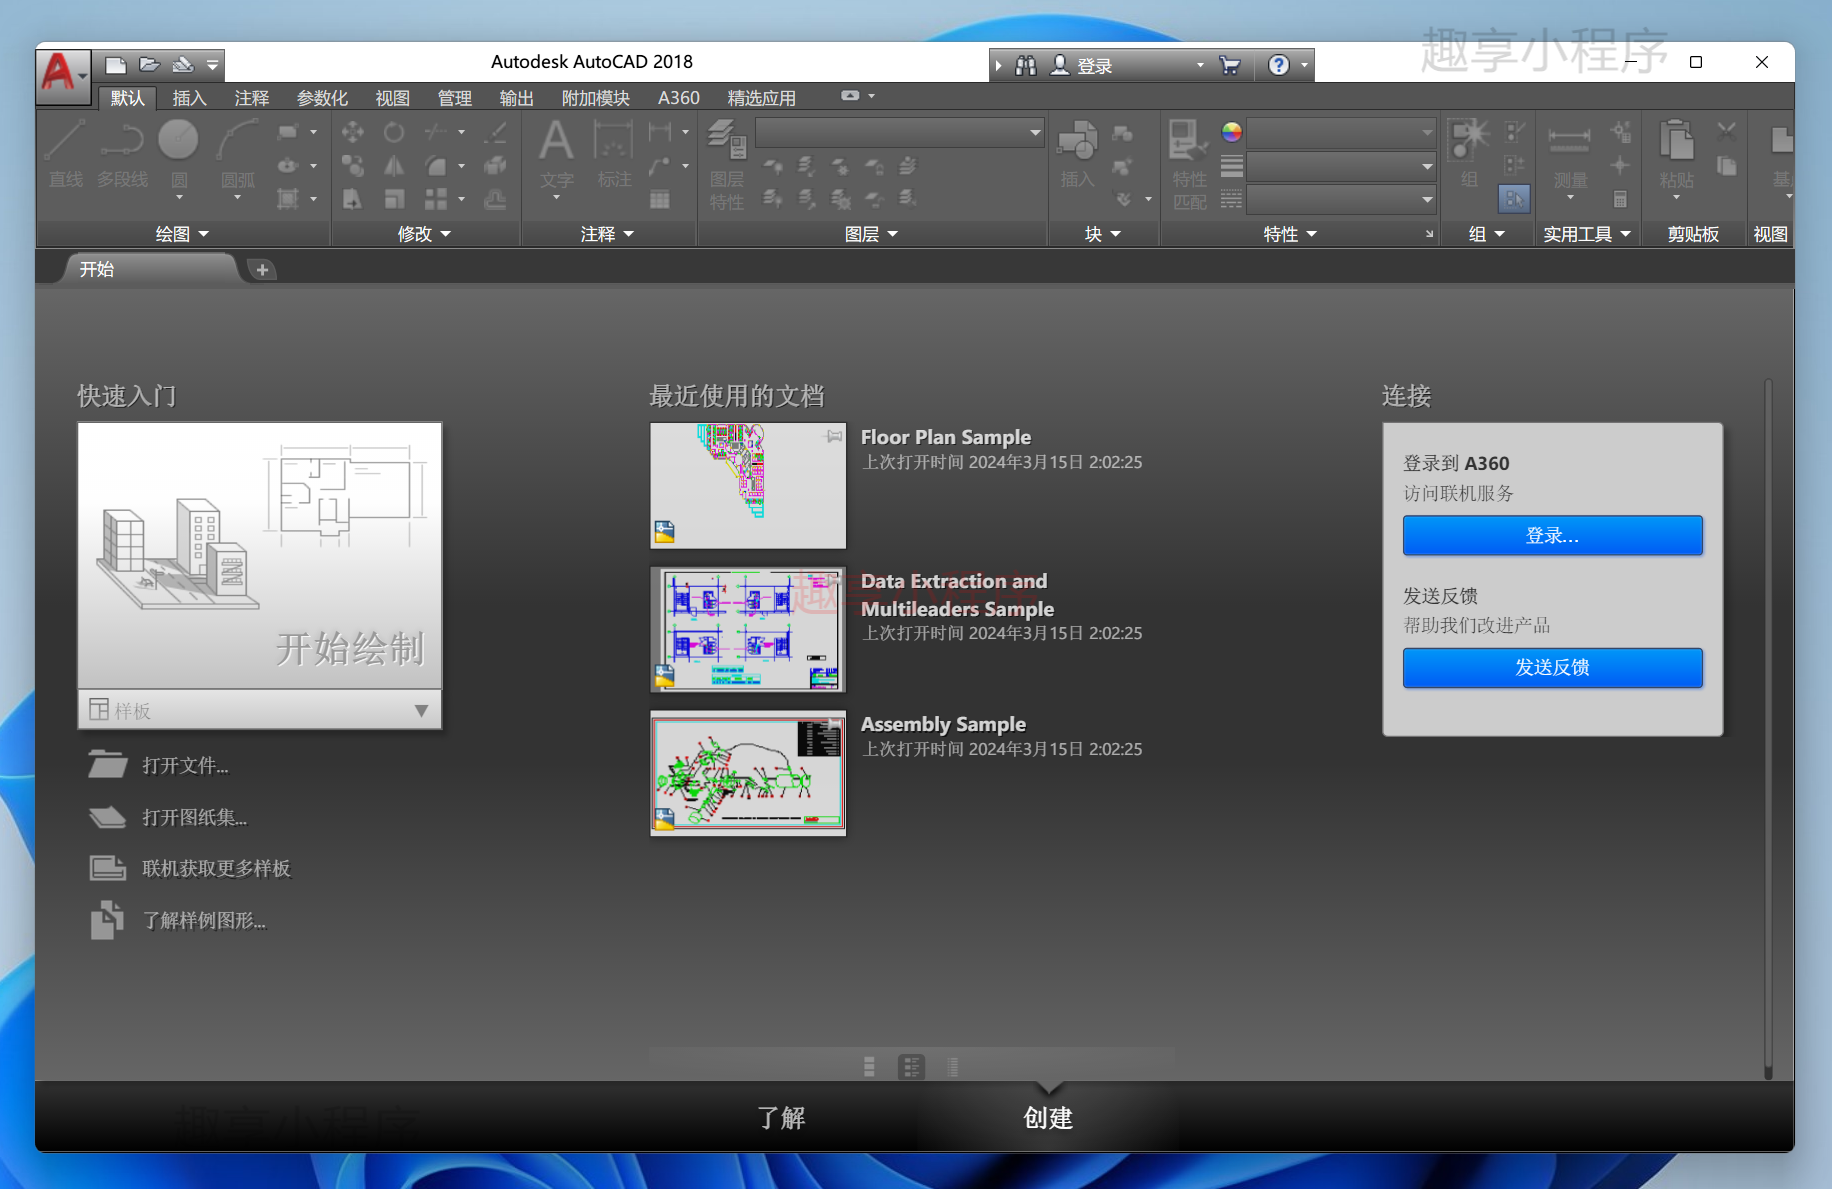1832x1189 pixels.
Task: Click Match Properties (特性匹配) icon
Action: [x=1189, y=165]
